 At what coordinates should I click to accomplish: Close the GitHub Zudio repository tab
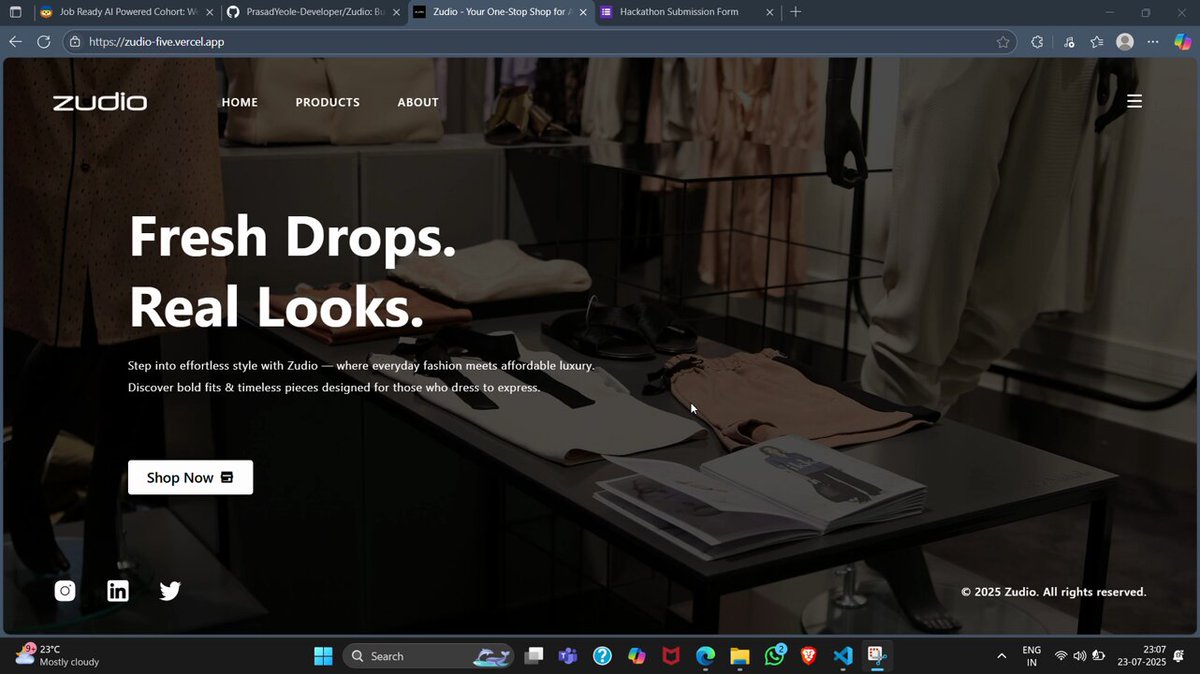396,12
